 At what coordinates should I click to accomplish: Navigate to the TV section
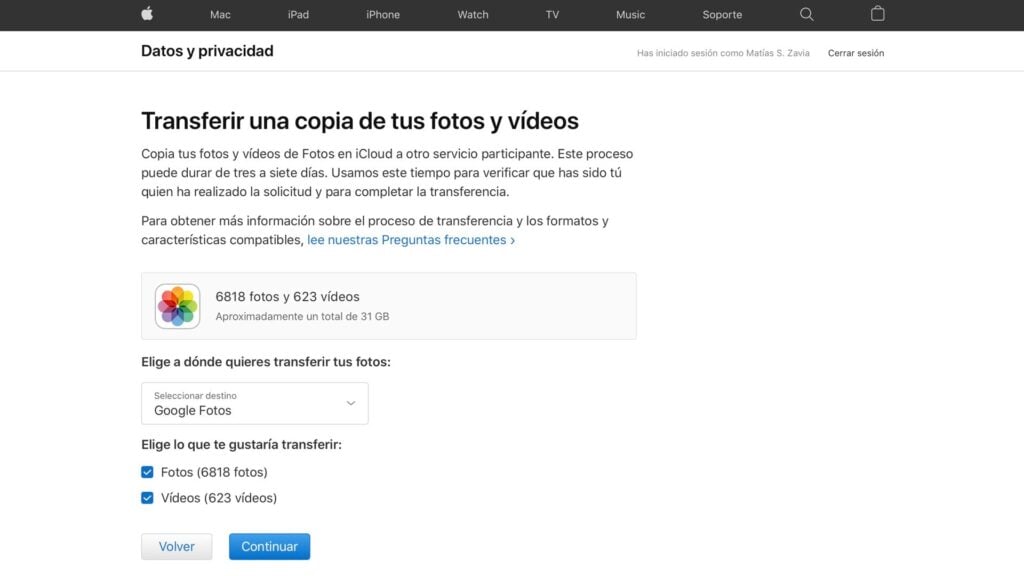tap(552, 15)
